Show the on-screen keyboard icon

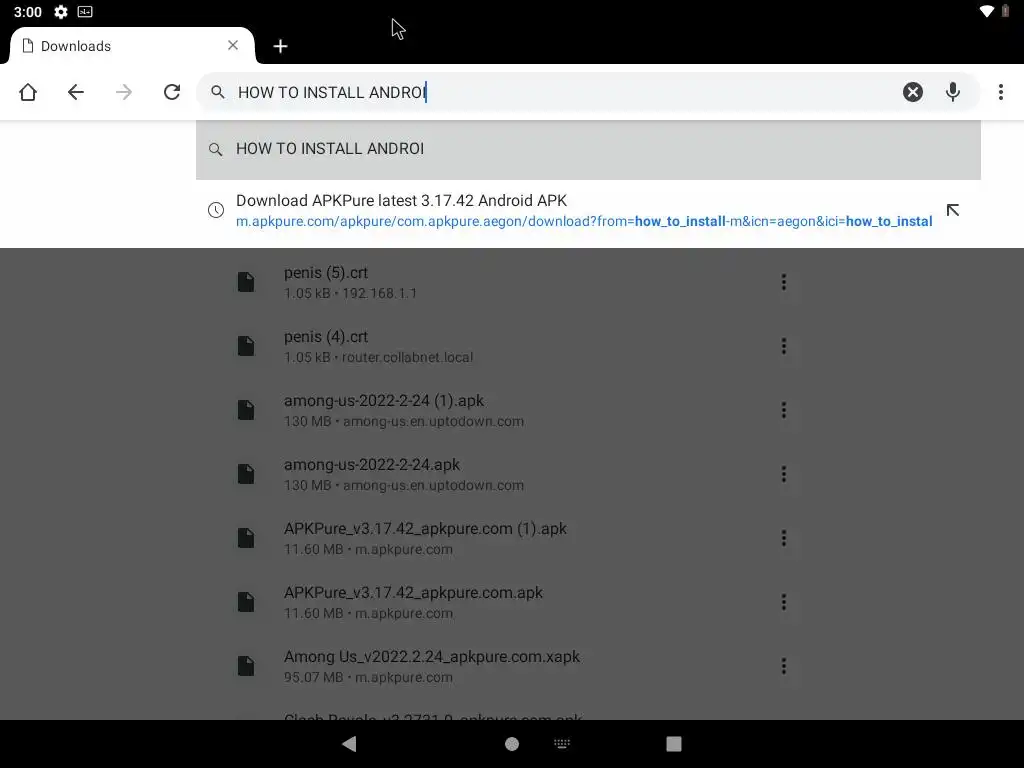coord(562,743)
